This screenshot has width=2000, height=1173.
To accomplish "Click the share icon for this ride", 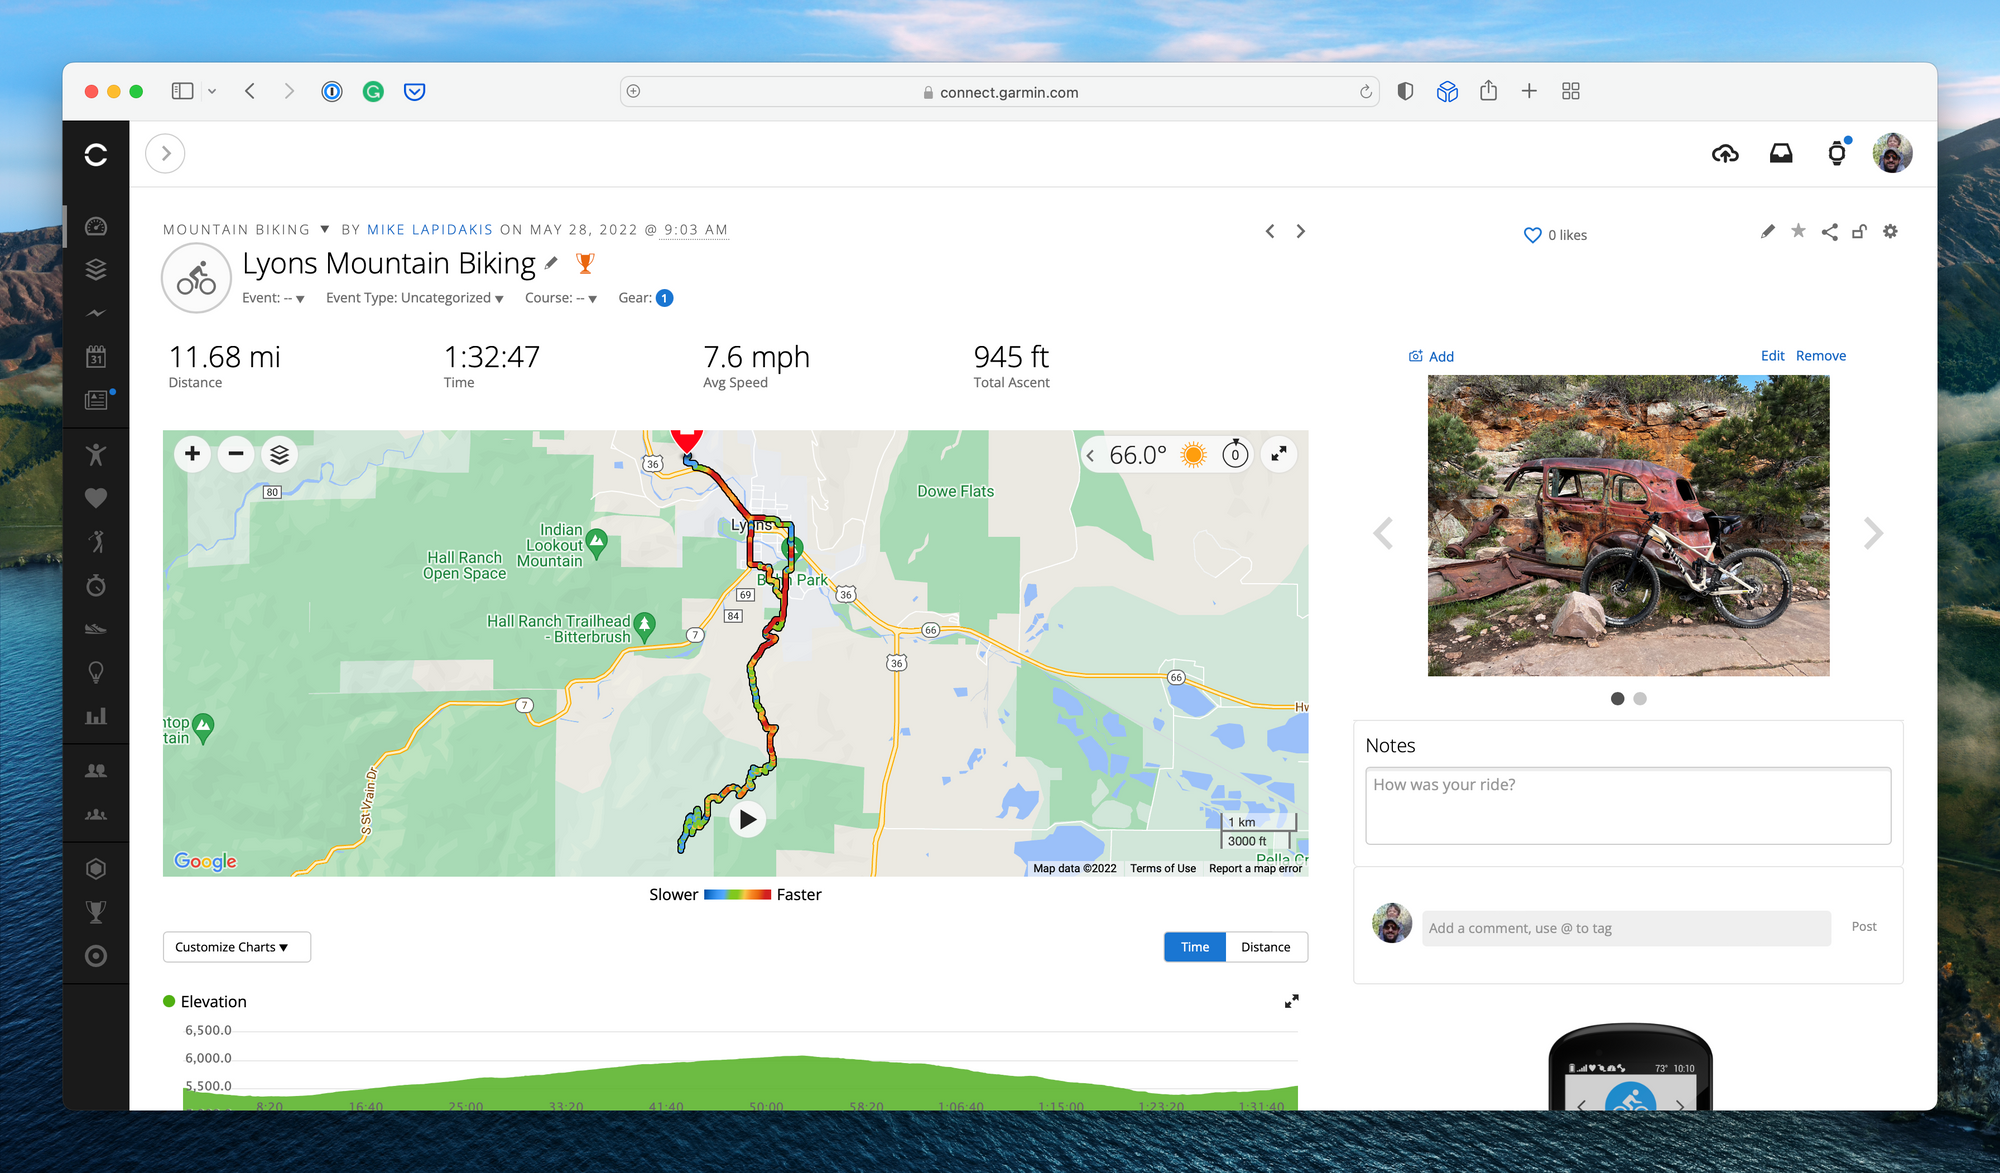I will 1830,233.
